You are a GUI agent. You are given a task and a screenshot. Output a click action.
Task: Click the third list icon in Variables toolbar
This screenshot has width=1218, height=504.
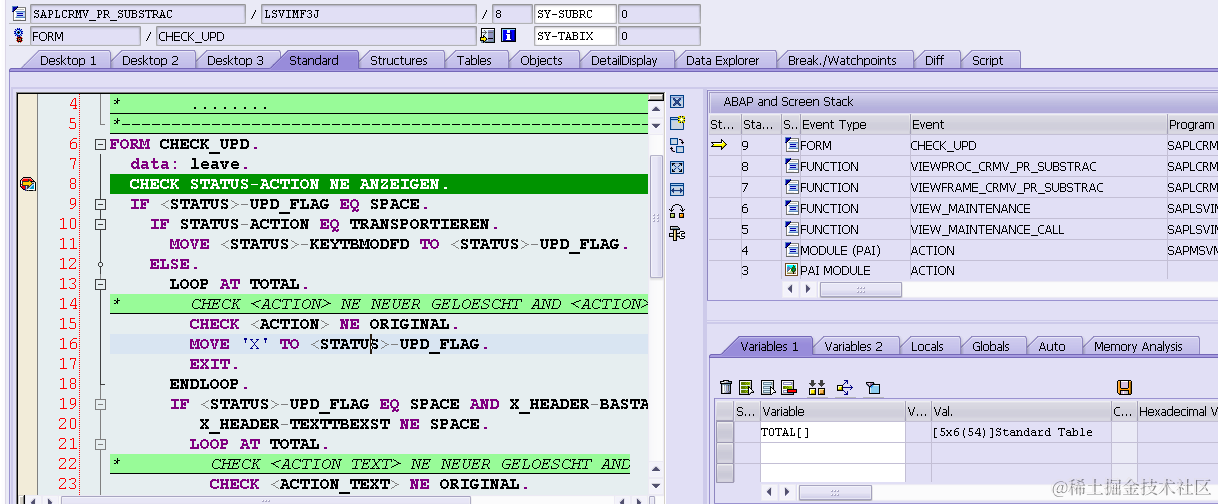[x=767, y=387]
